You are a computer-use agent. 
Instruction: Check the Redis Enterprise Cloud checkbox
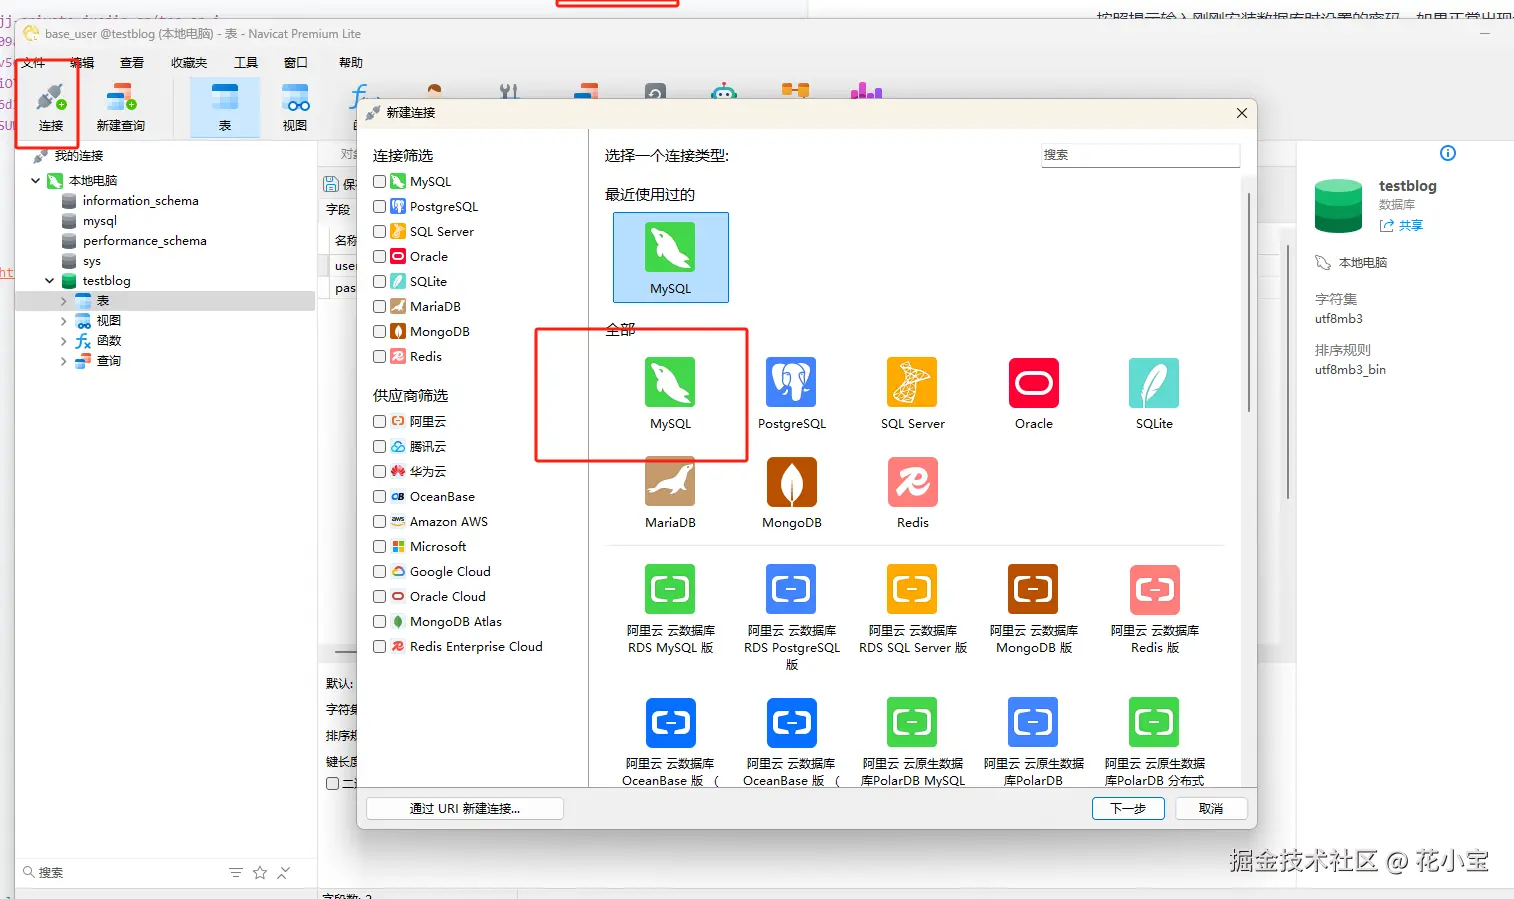point(380,647)
